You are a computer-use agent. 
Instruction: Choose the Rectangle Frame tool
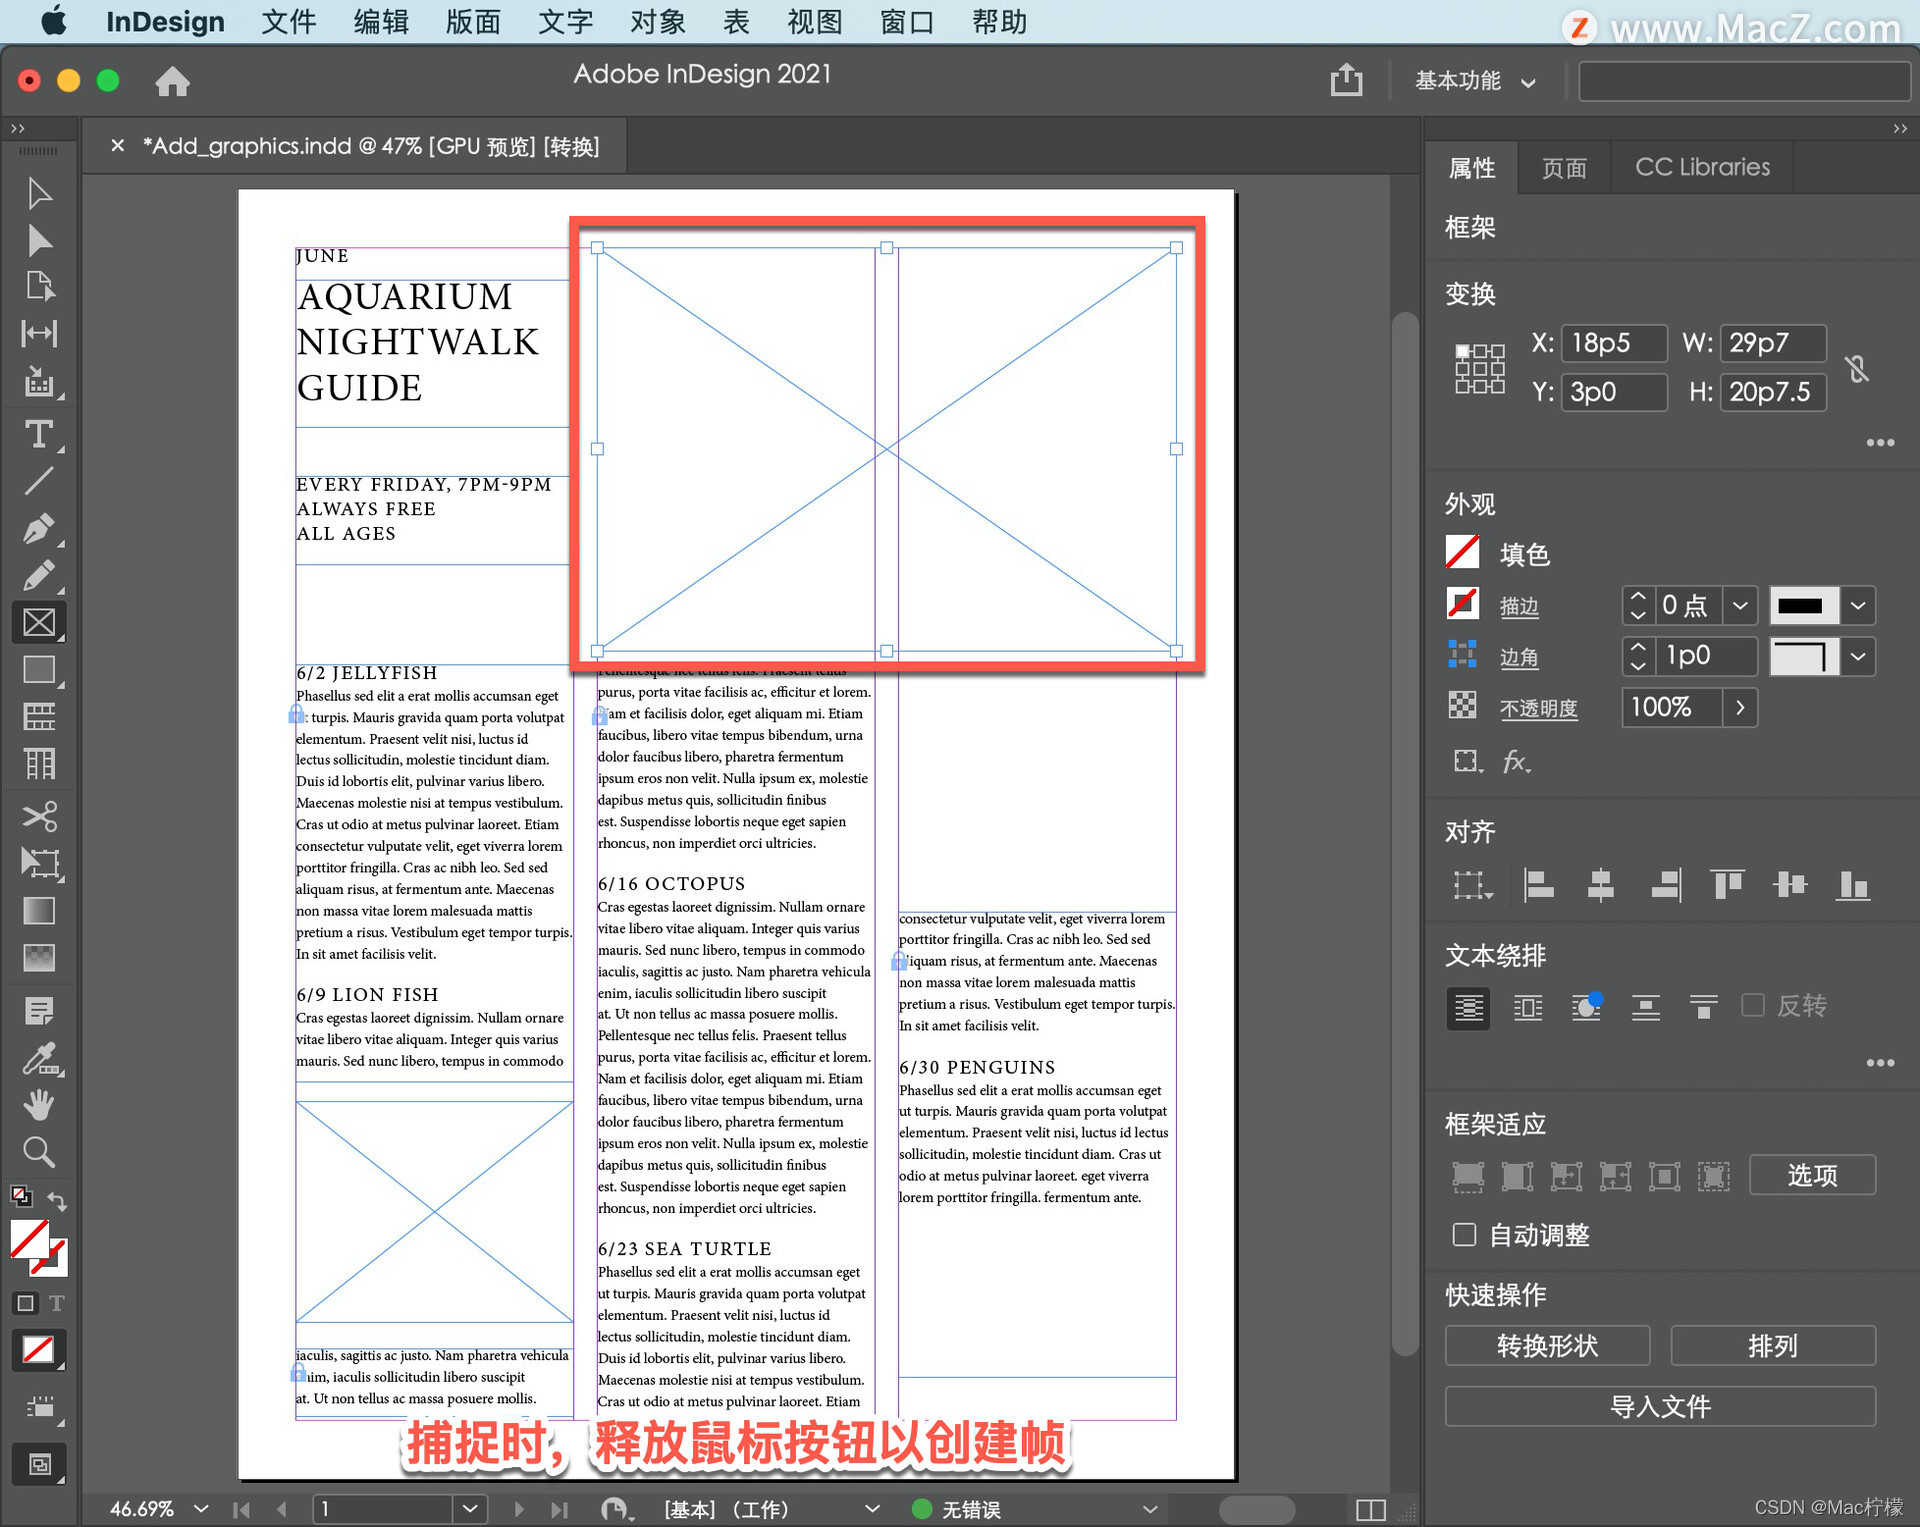(x=38, y=622)
